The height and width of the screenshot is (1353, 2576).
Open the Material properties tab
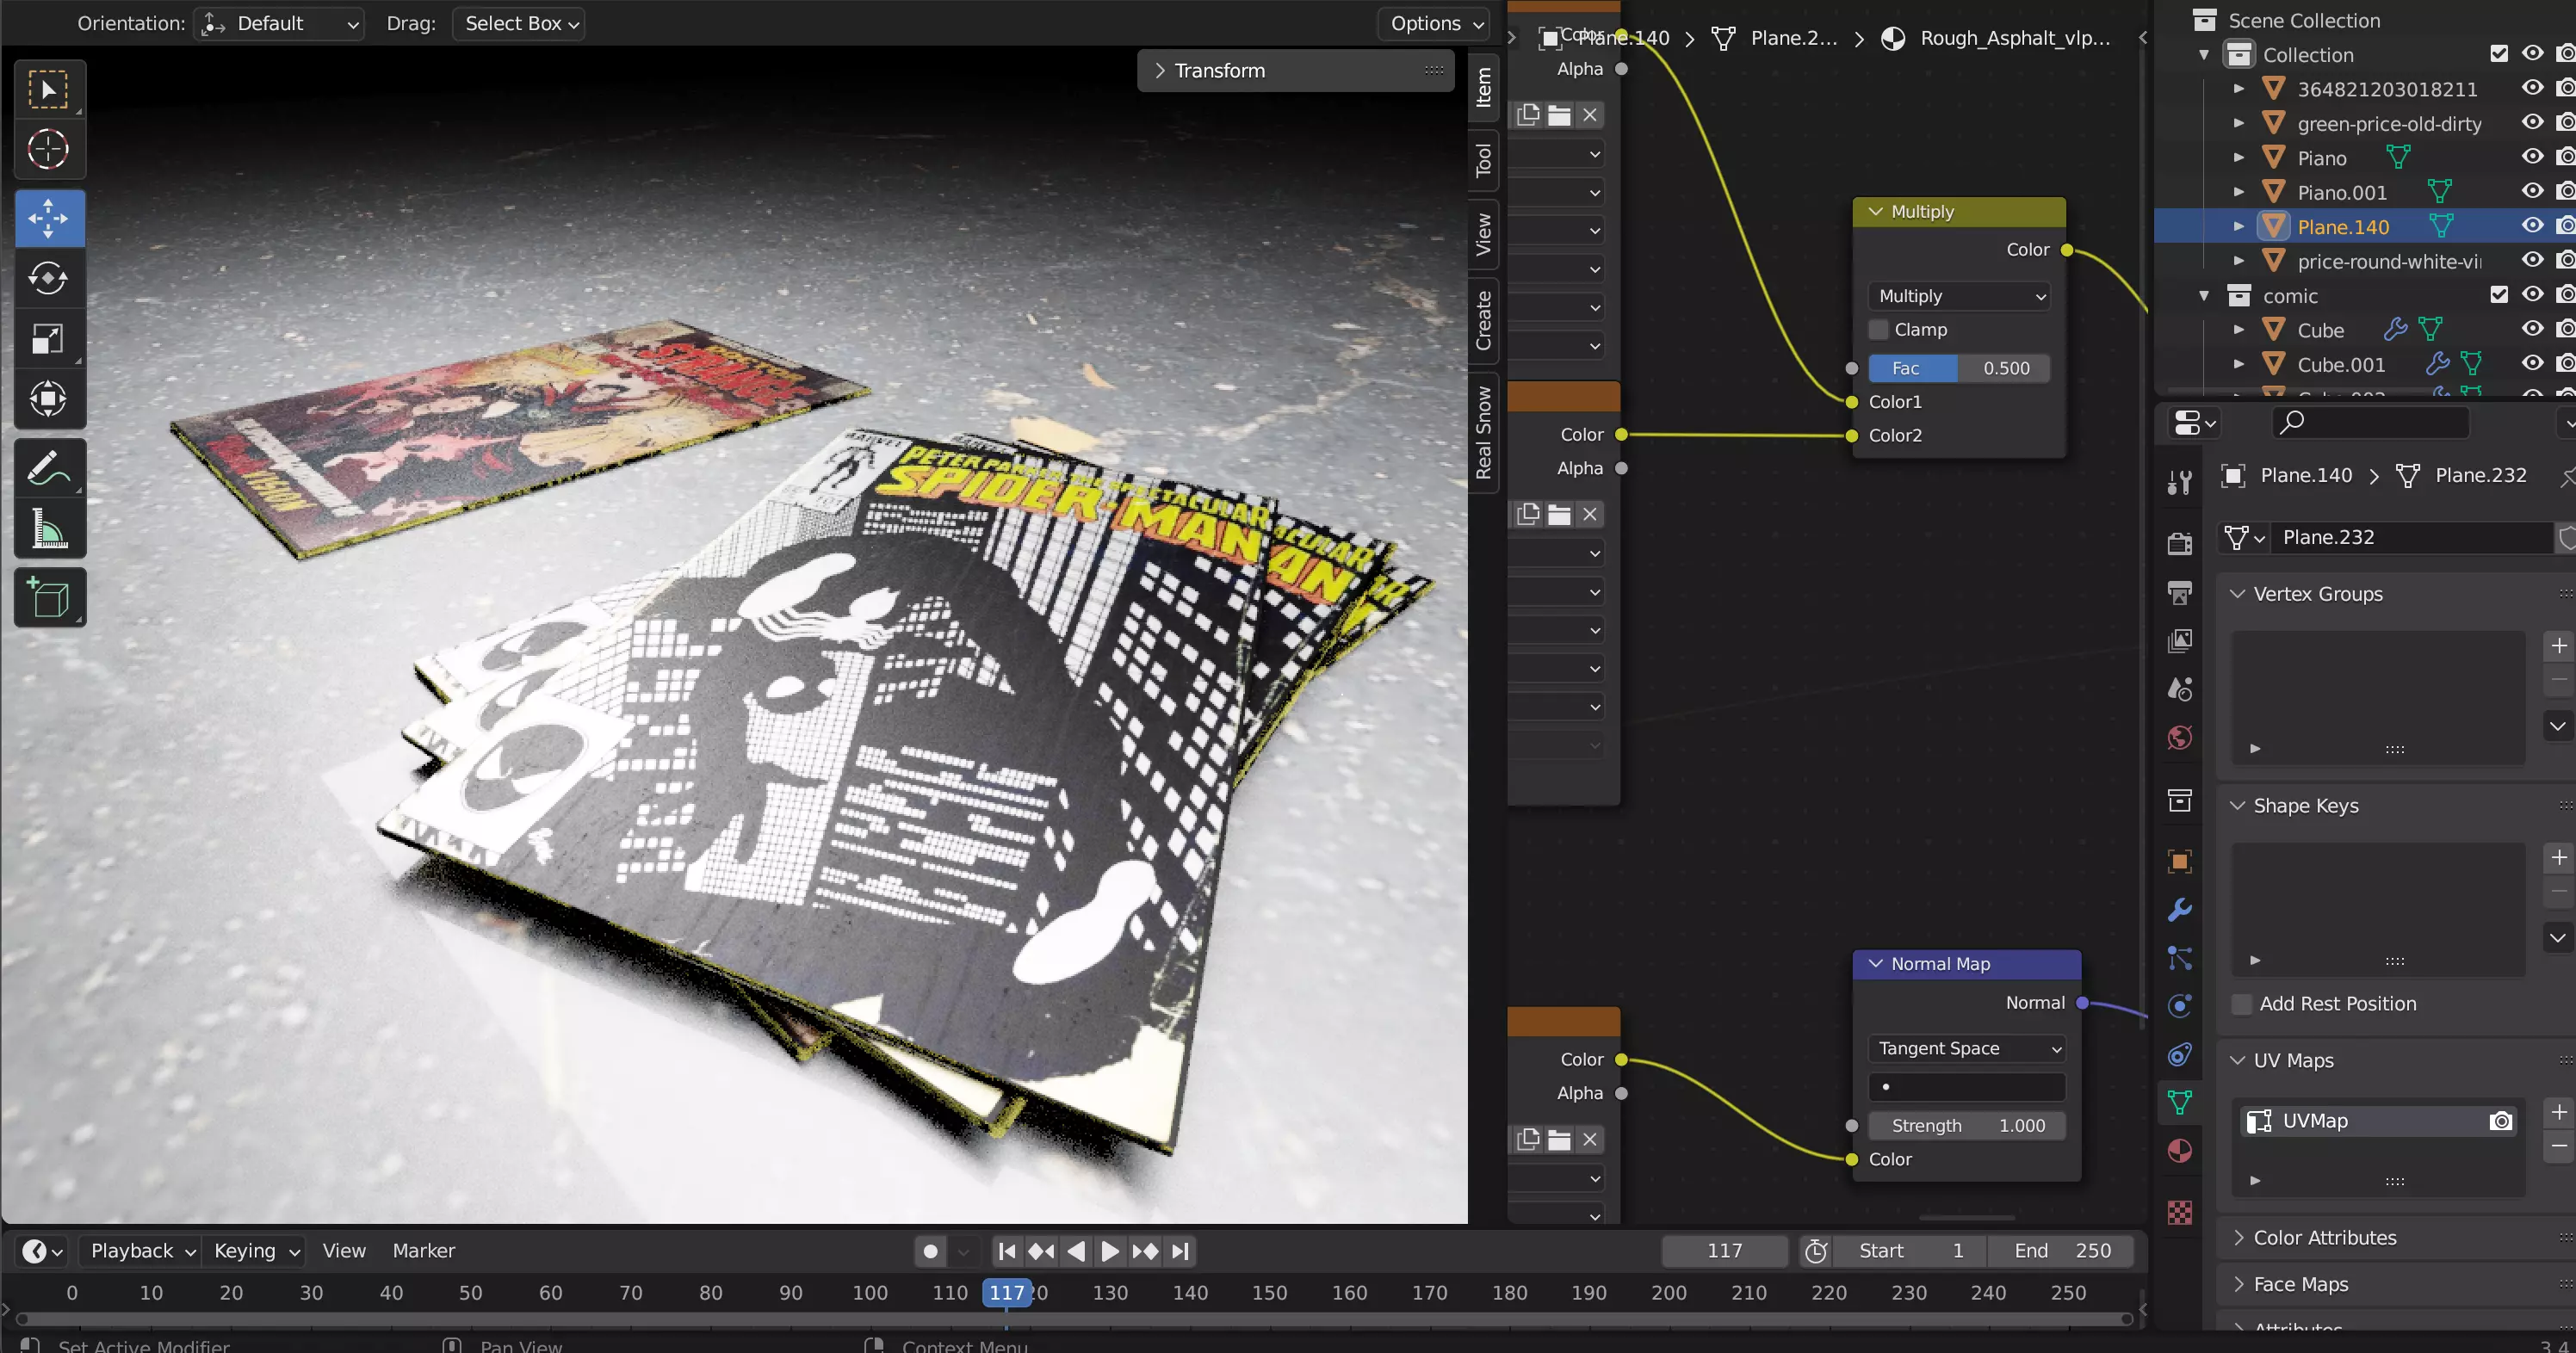point(2180,1151)
